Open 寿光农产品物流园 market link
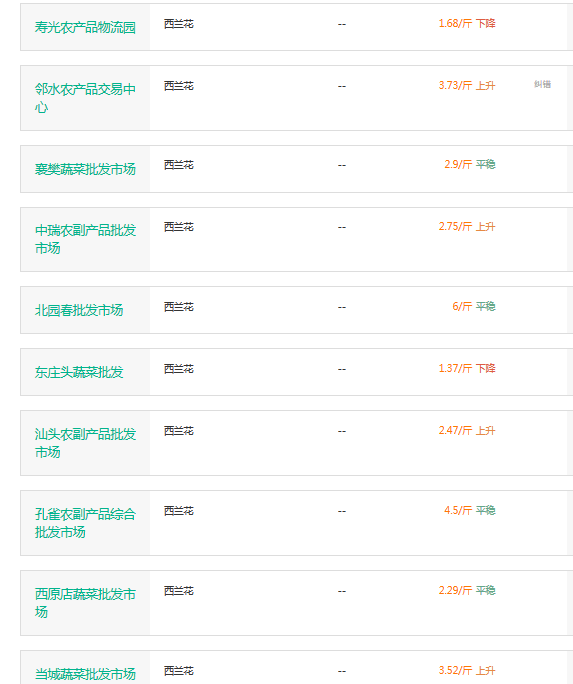This screenshot has width=573, height=684. [85, 27]
